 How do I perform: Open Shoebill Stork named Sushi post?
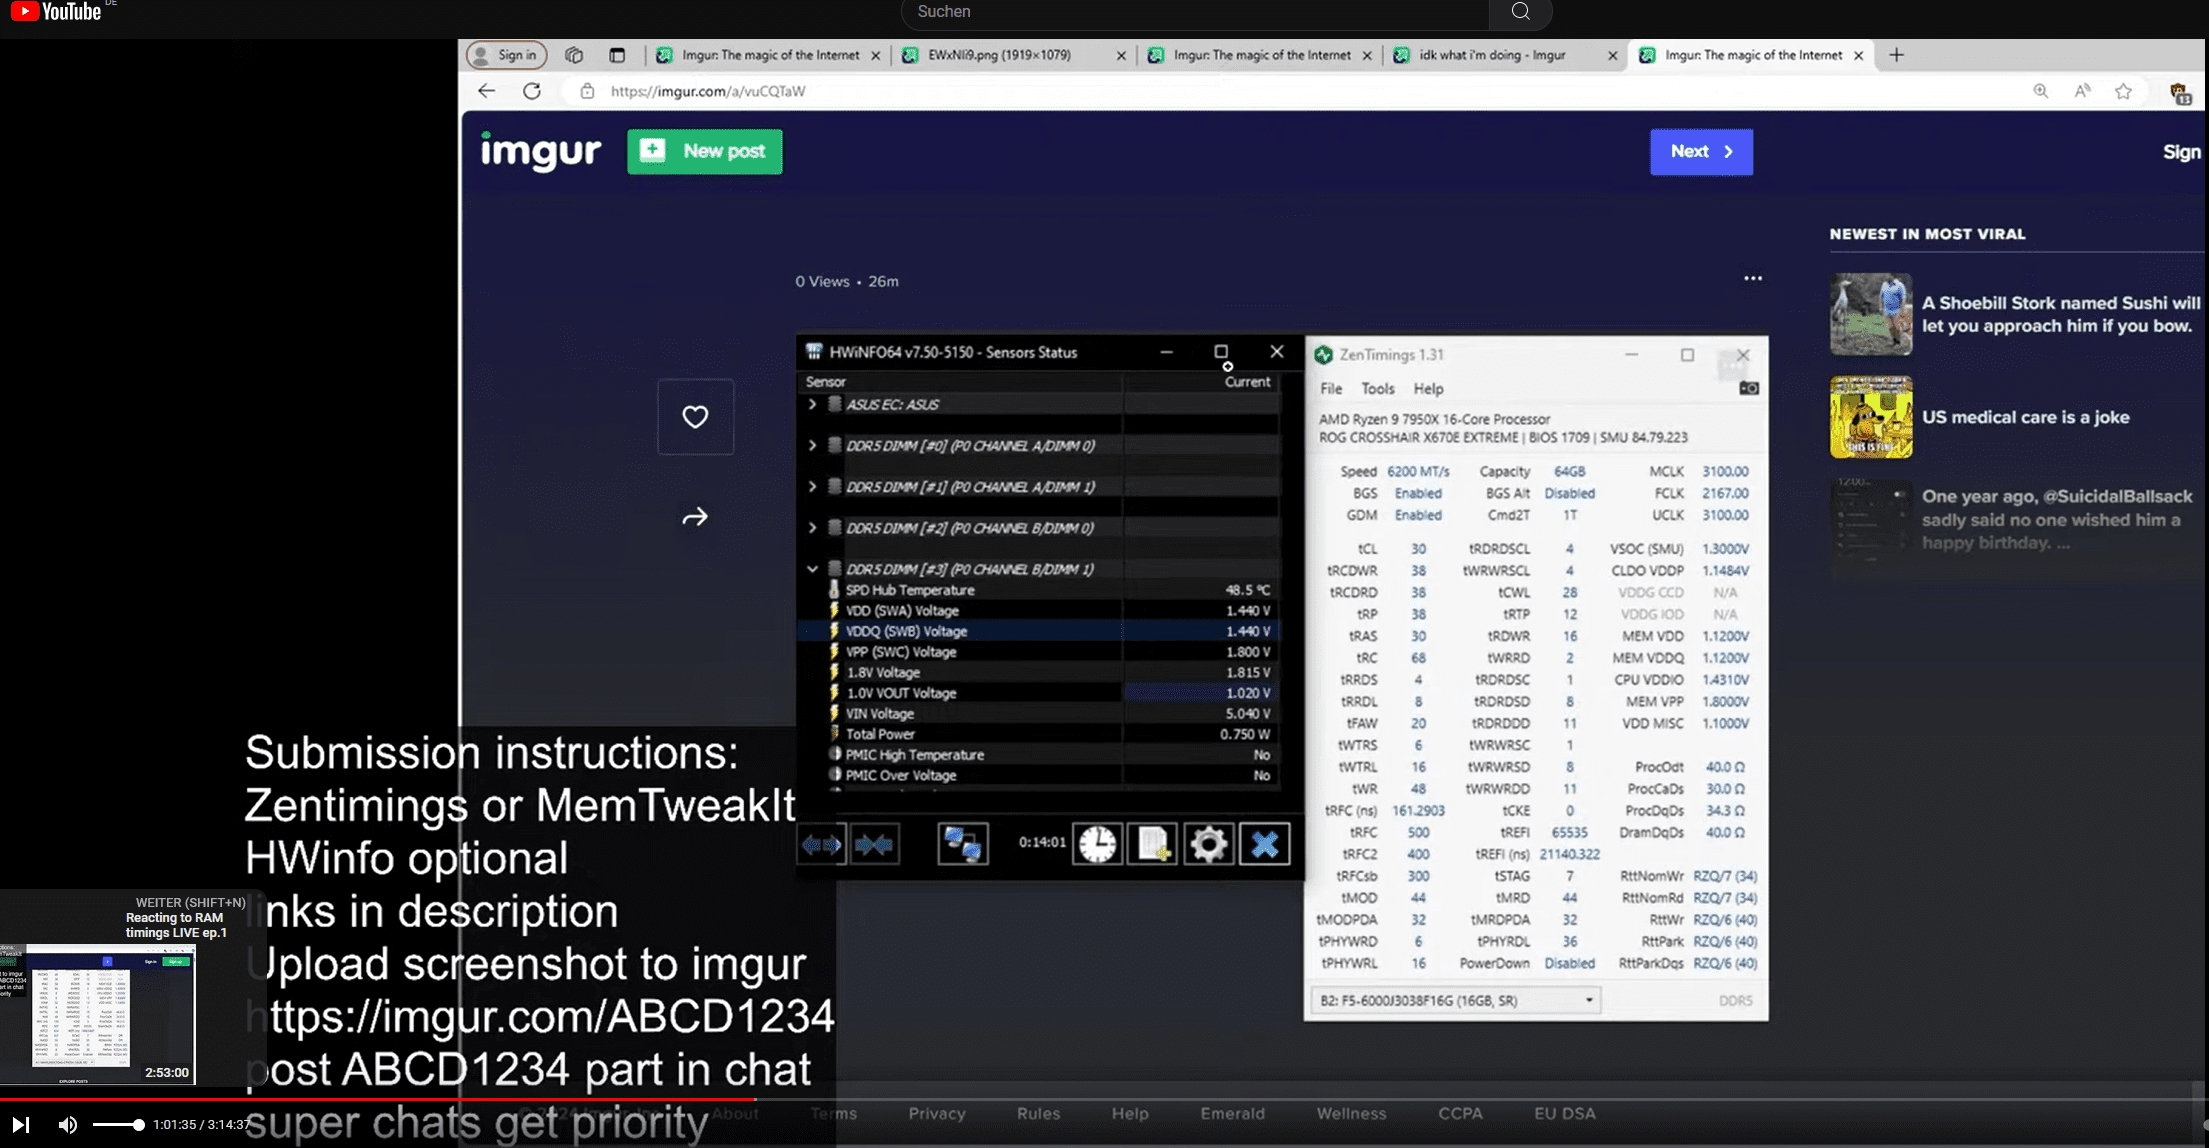tap(2014, 314)
